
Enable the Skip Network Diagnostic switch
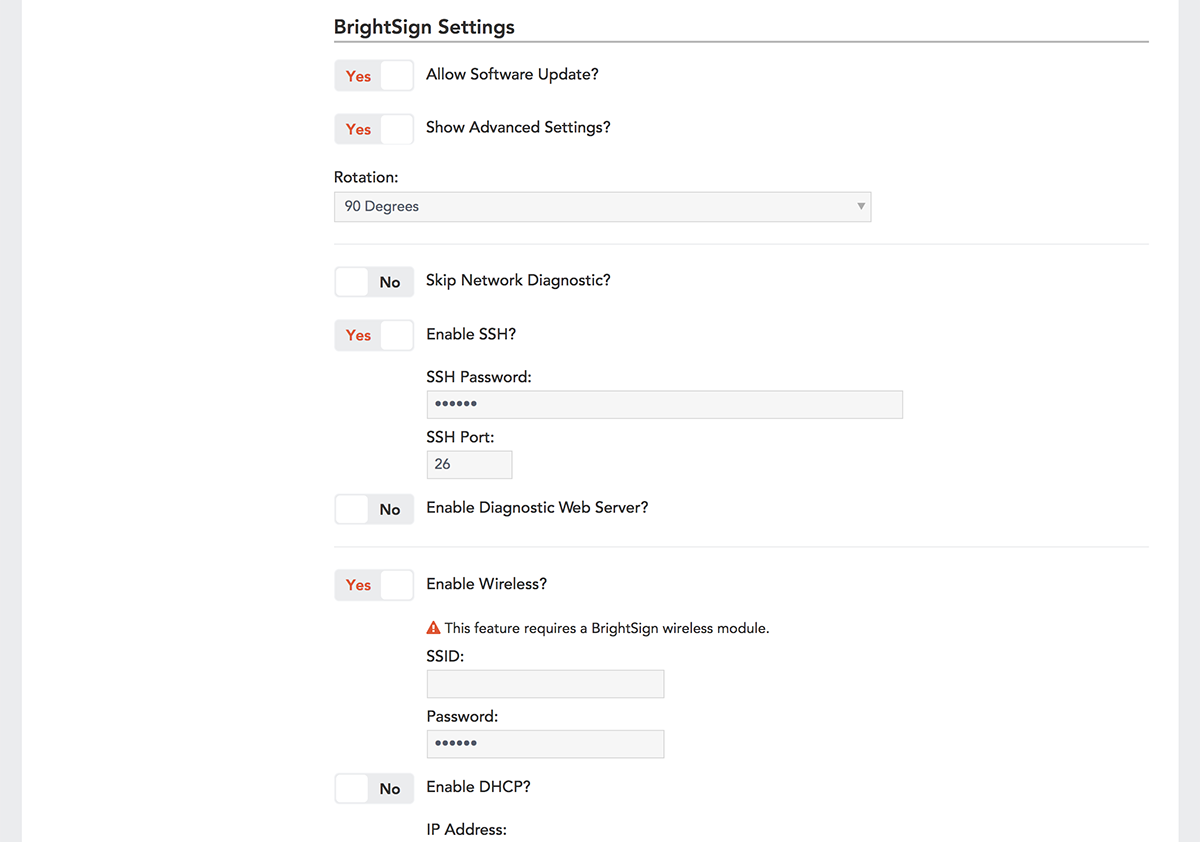(x=374, y=282)
